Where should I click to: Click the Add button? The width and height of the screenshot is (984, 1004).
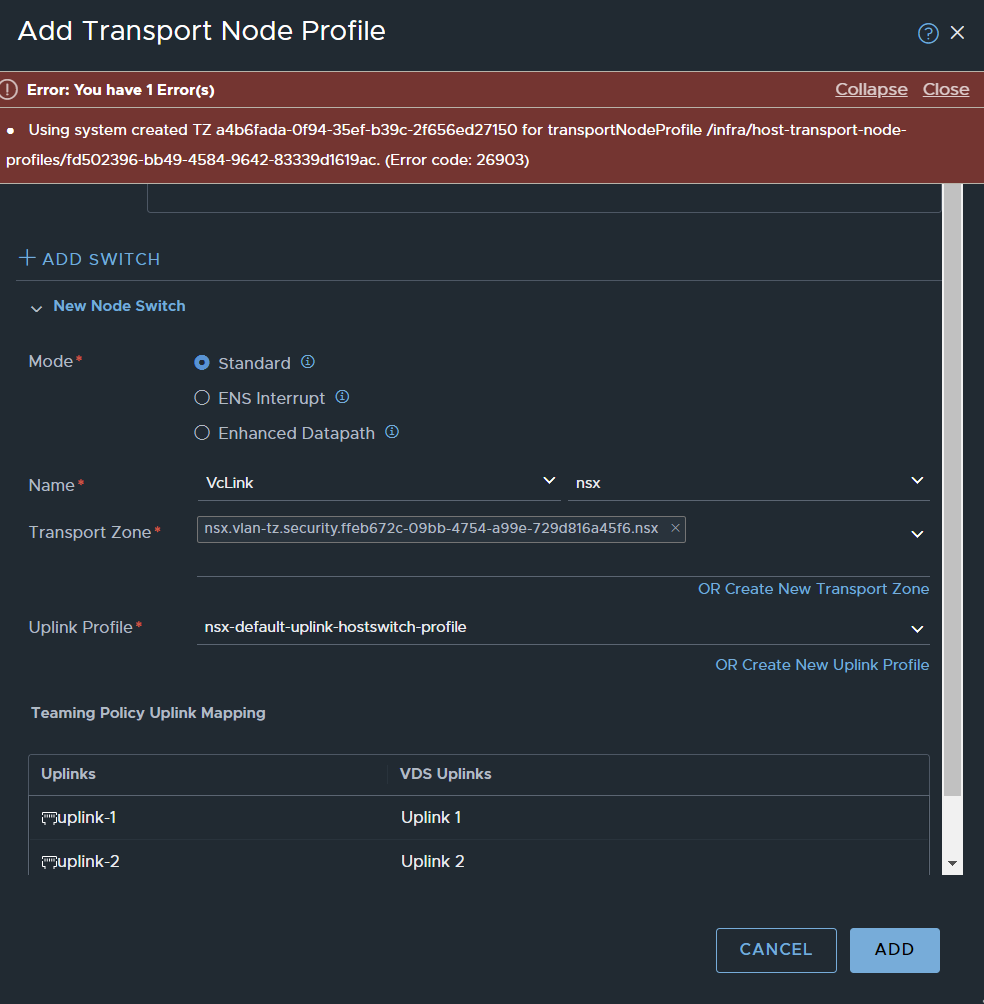pyautogui.click(x=894, y=950)
